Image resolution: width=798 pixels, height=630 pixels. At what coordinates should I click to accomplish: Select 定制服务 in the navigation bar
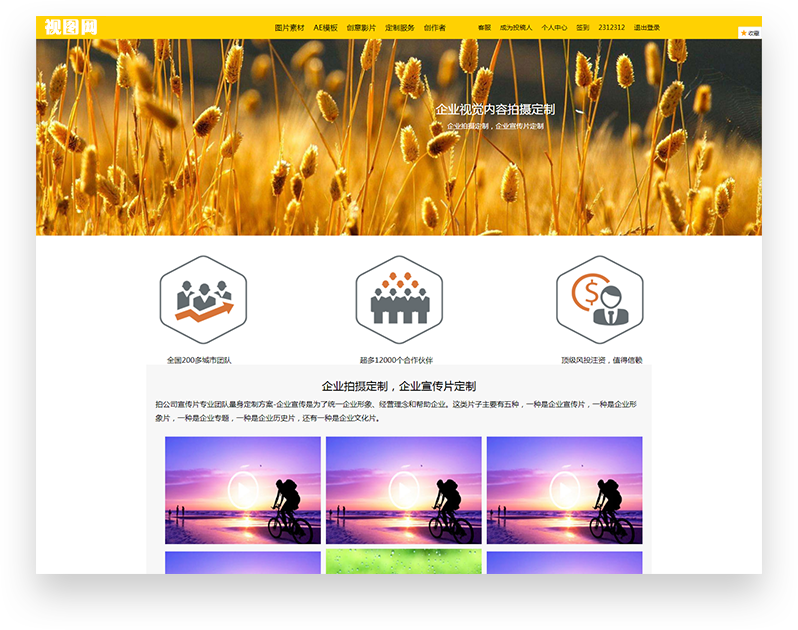coord(400,27)
